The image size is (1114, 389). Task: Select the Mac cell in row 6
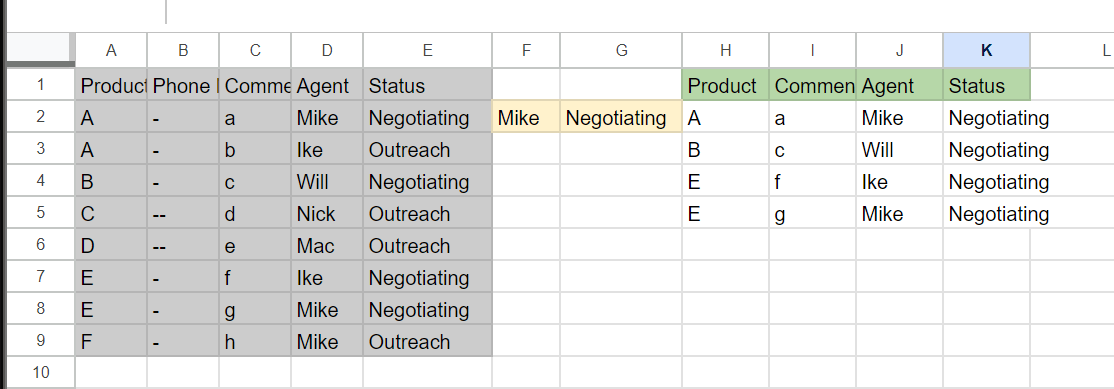[327, 245]
